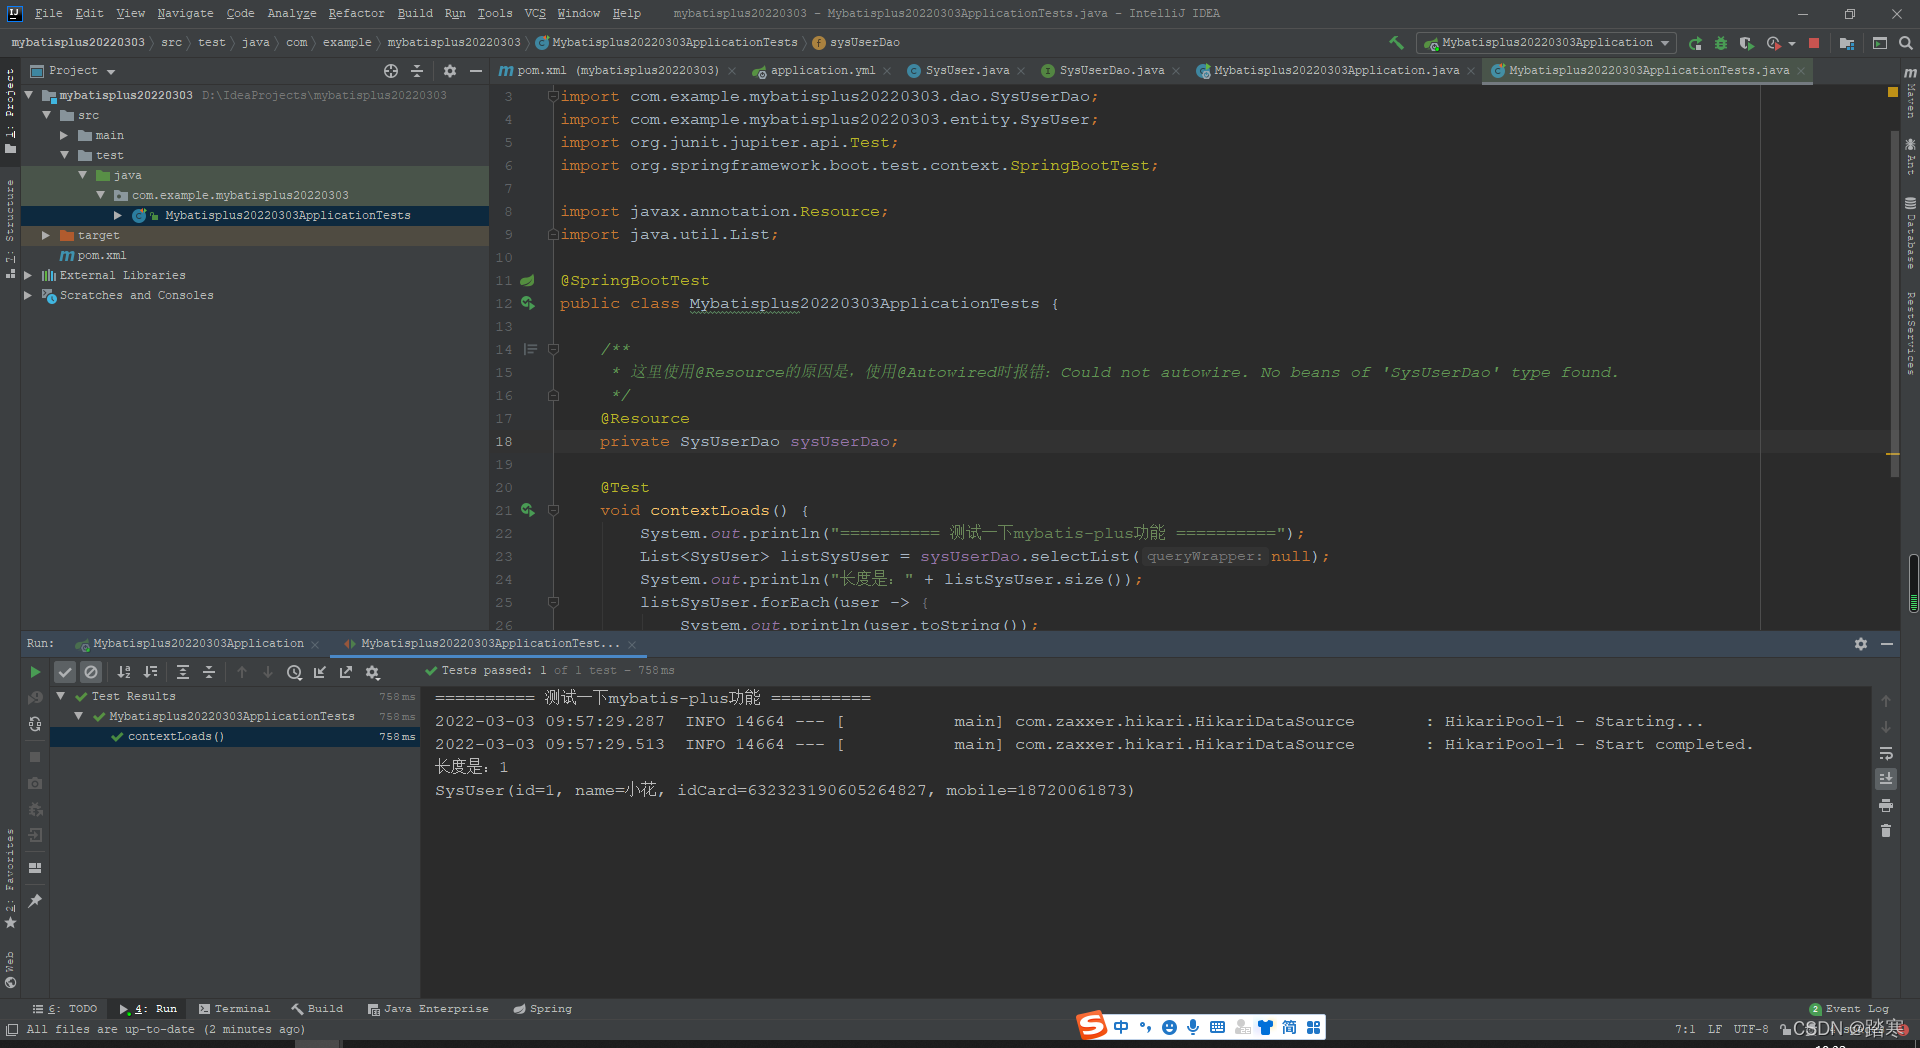Viewport: 1920px width, 1048px height.
Task: Click the run test gutter icon at line 21
Action: pyautogui.click(x=527, y=510)
